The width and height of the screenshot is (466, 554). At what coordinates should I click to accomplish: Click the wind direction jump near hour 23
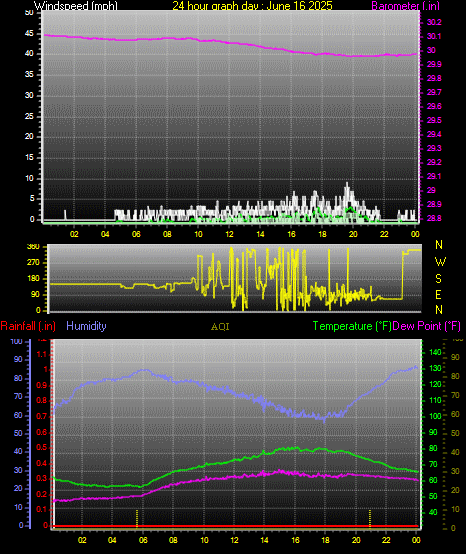coord(403,276)
